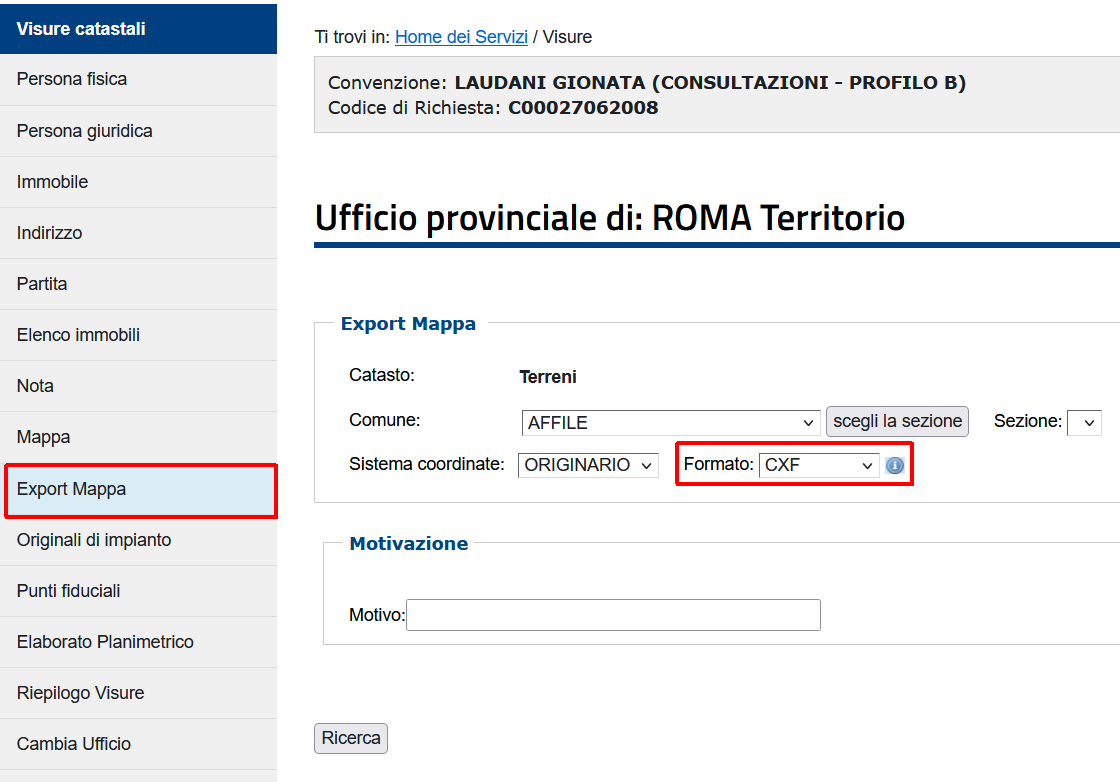Open Elenco immobili page
Viewport: 1120px width, 782px height.
(x=78, y=335)
